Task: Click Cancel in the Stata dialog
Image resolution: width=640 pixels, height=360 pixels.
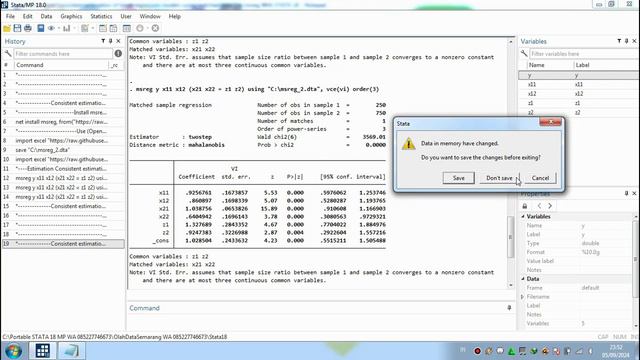Action: pos(540,178)
